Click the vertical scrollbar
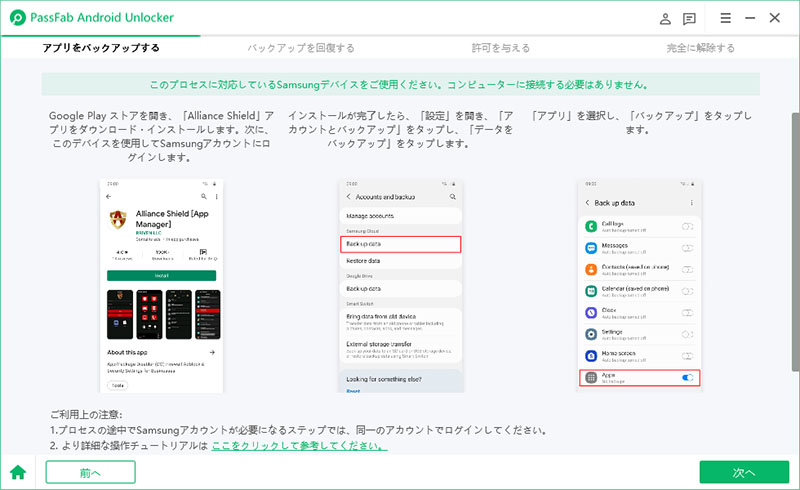This screenshot has width=800, height=490. (795, 242)
